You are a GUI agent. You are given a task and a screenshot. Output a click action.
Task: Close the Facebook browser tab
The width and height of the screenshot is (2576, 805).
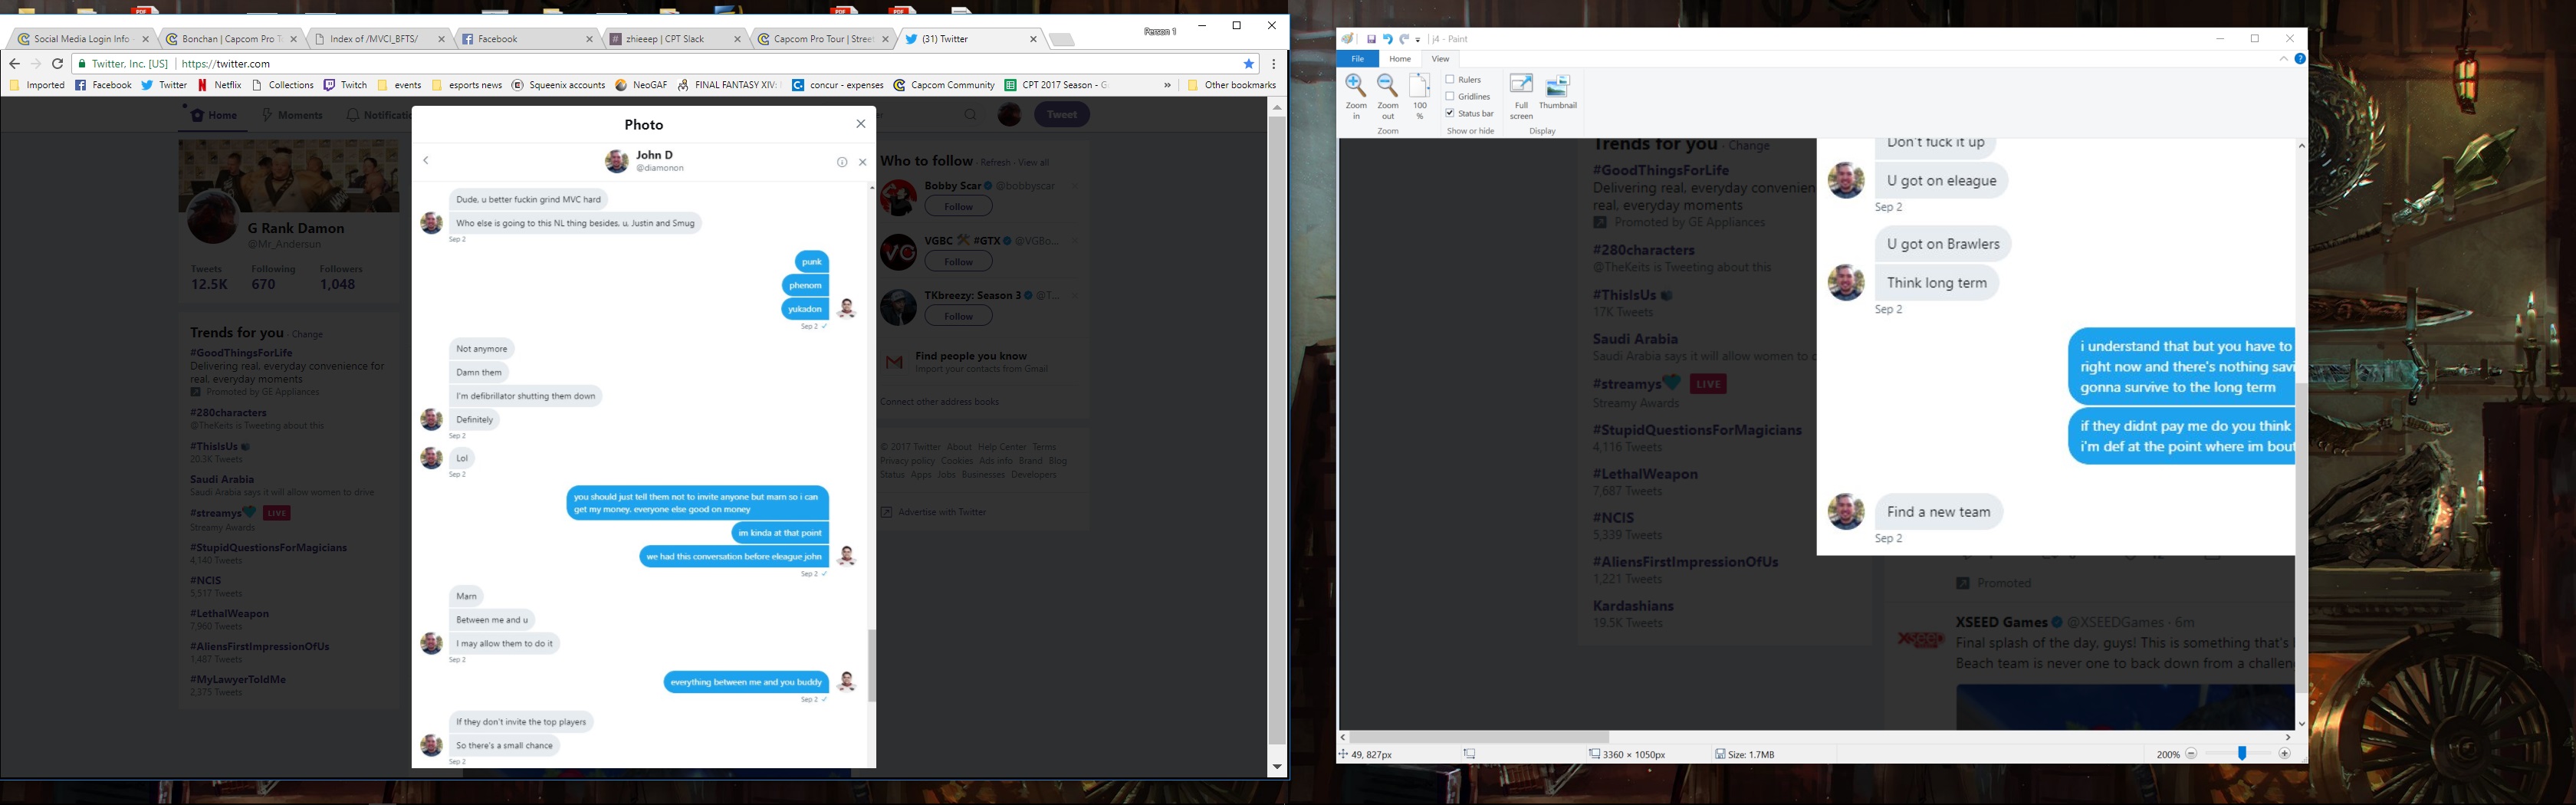(589, 39)
